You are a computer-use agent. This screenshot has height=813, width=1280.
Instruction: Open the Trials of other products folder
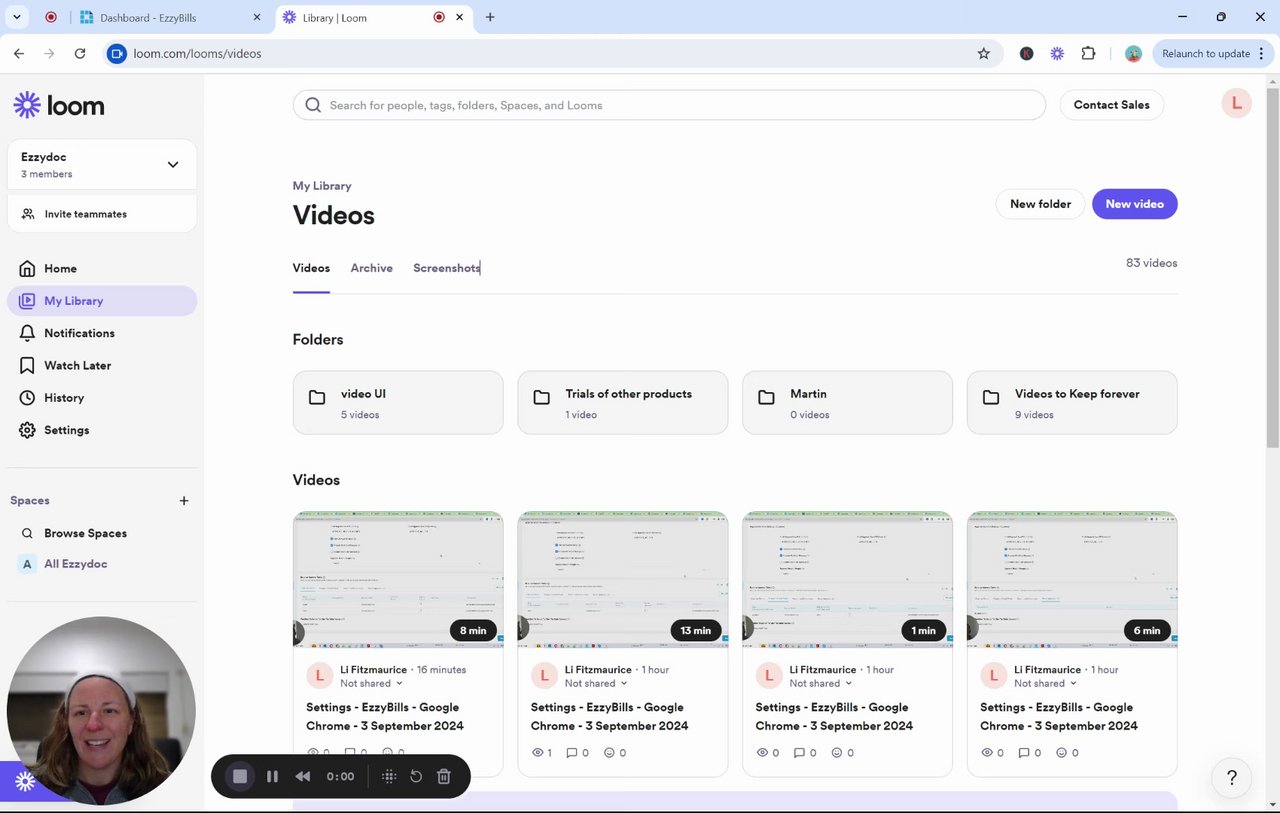click(x=622, y=403)
